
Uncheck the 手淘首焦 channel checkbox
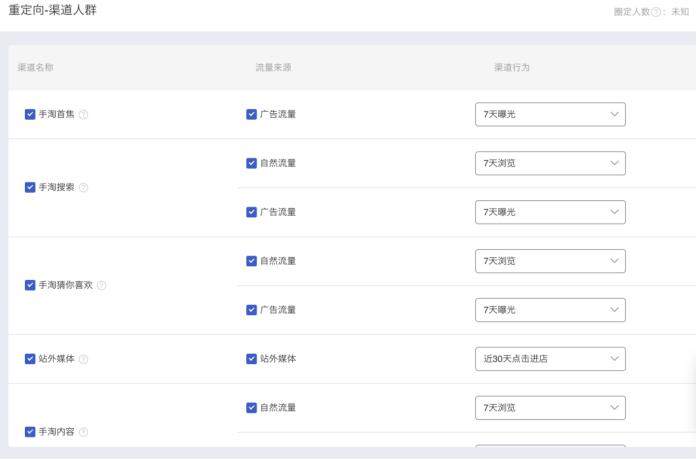click(30, 114)
